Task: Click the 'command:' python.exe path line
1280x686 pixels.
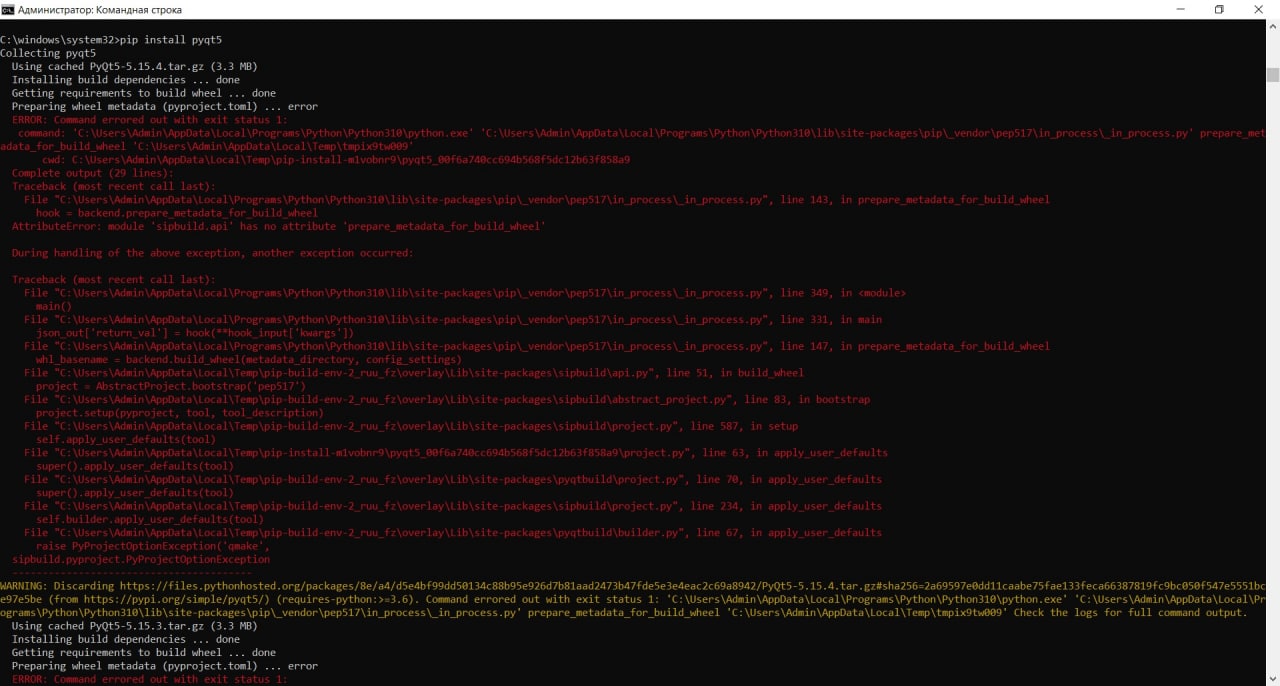Action: (x=633, y=139)
